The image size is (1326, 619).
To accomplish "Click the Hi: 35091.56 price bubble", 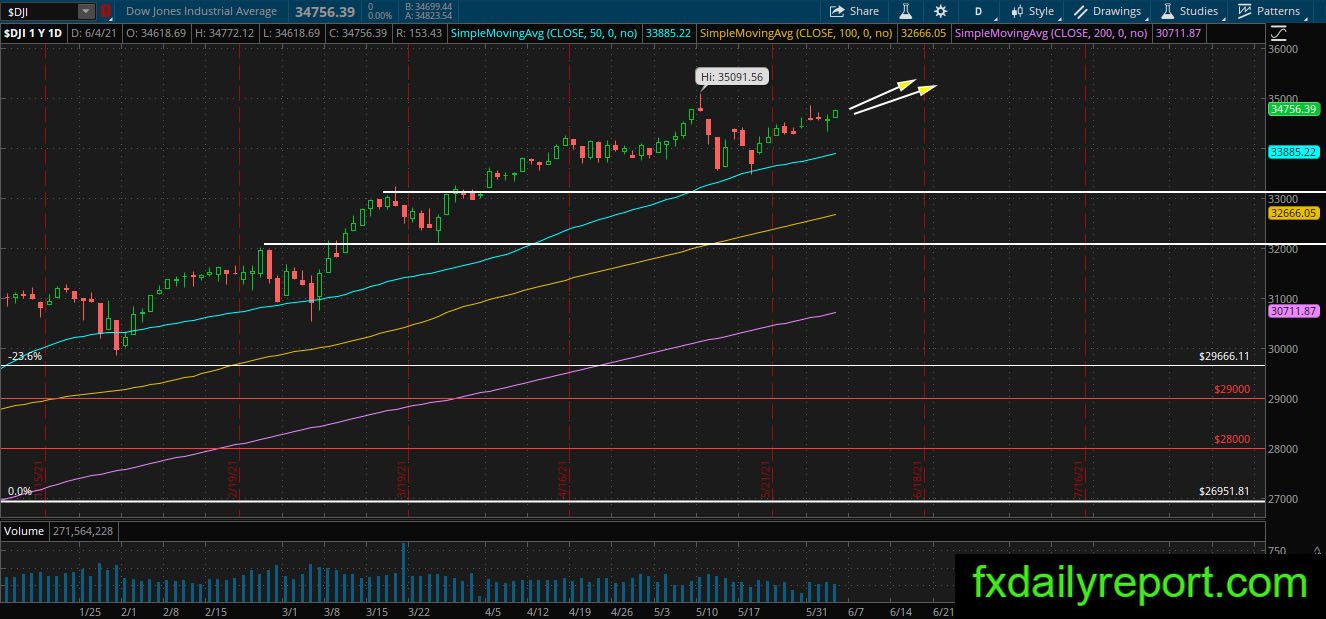I will click(x=732, y=76).
